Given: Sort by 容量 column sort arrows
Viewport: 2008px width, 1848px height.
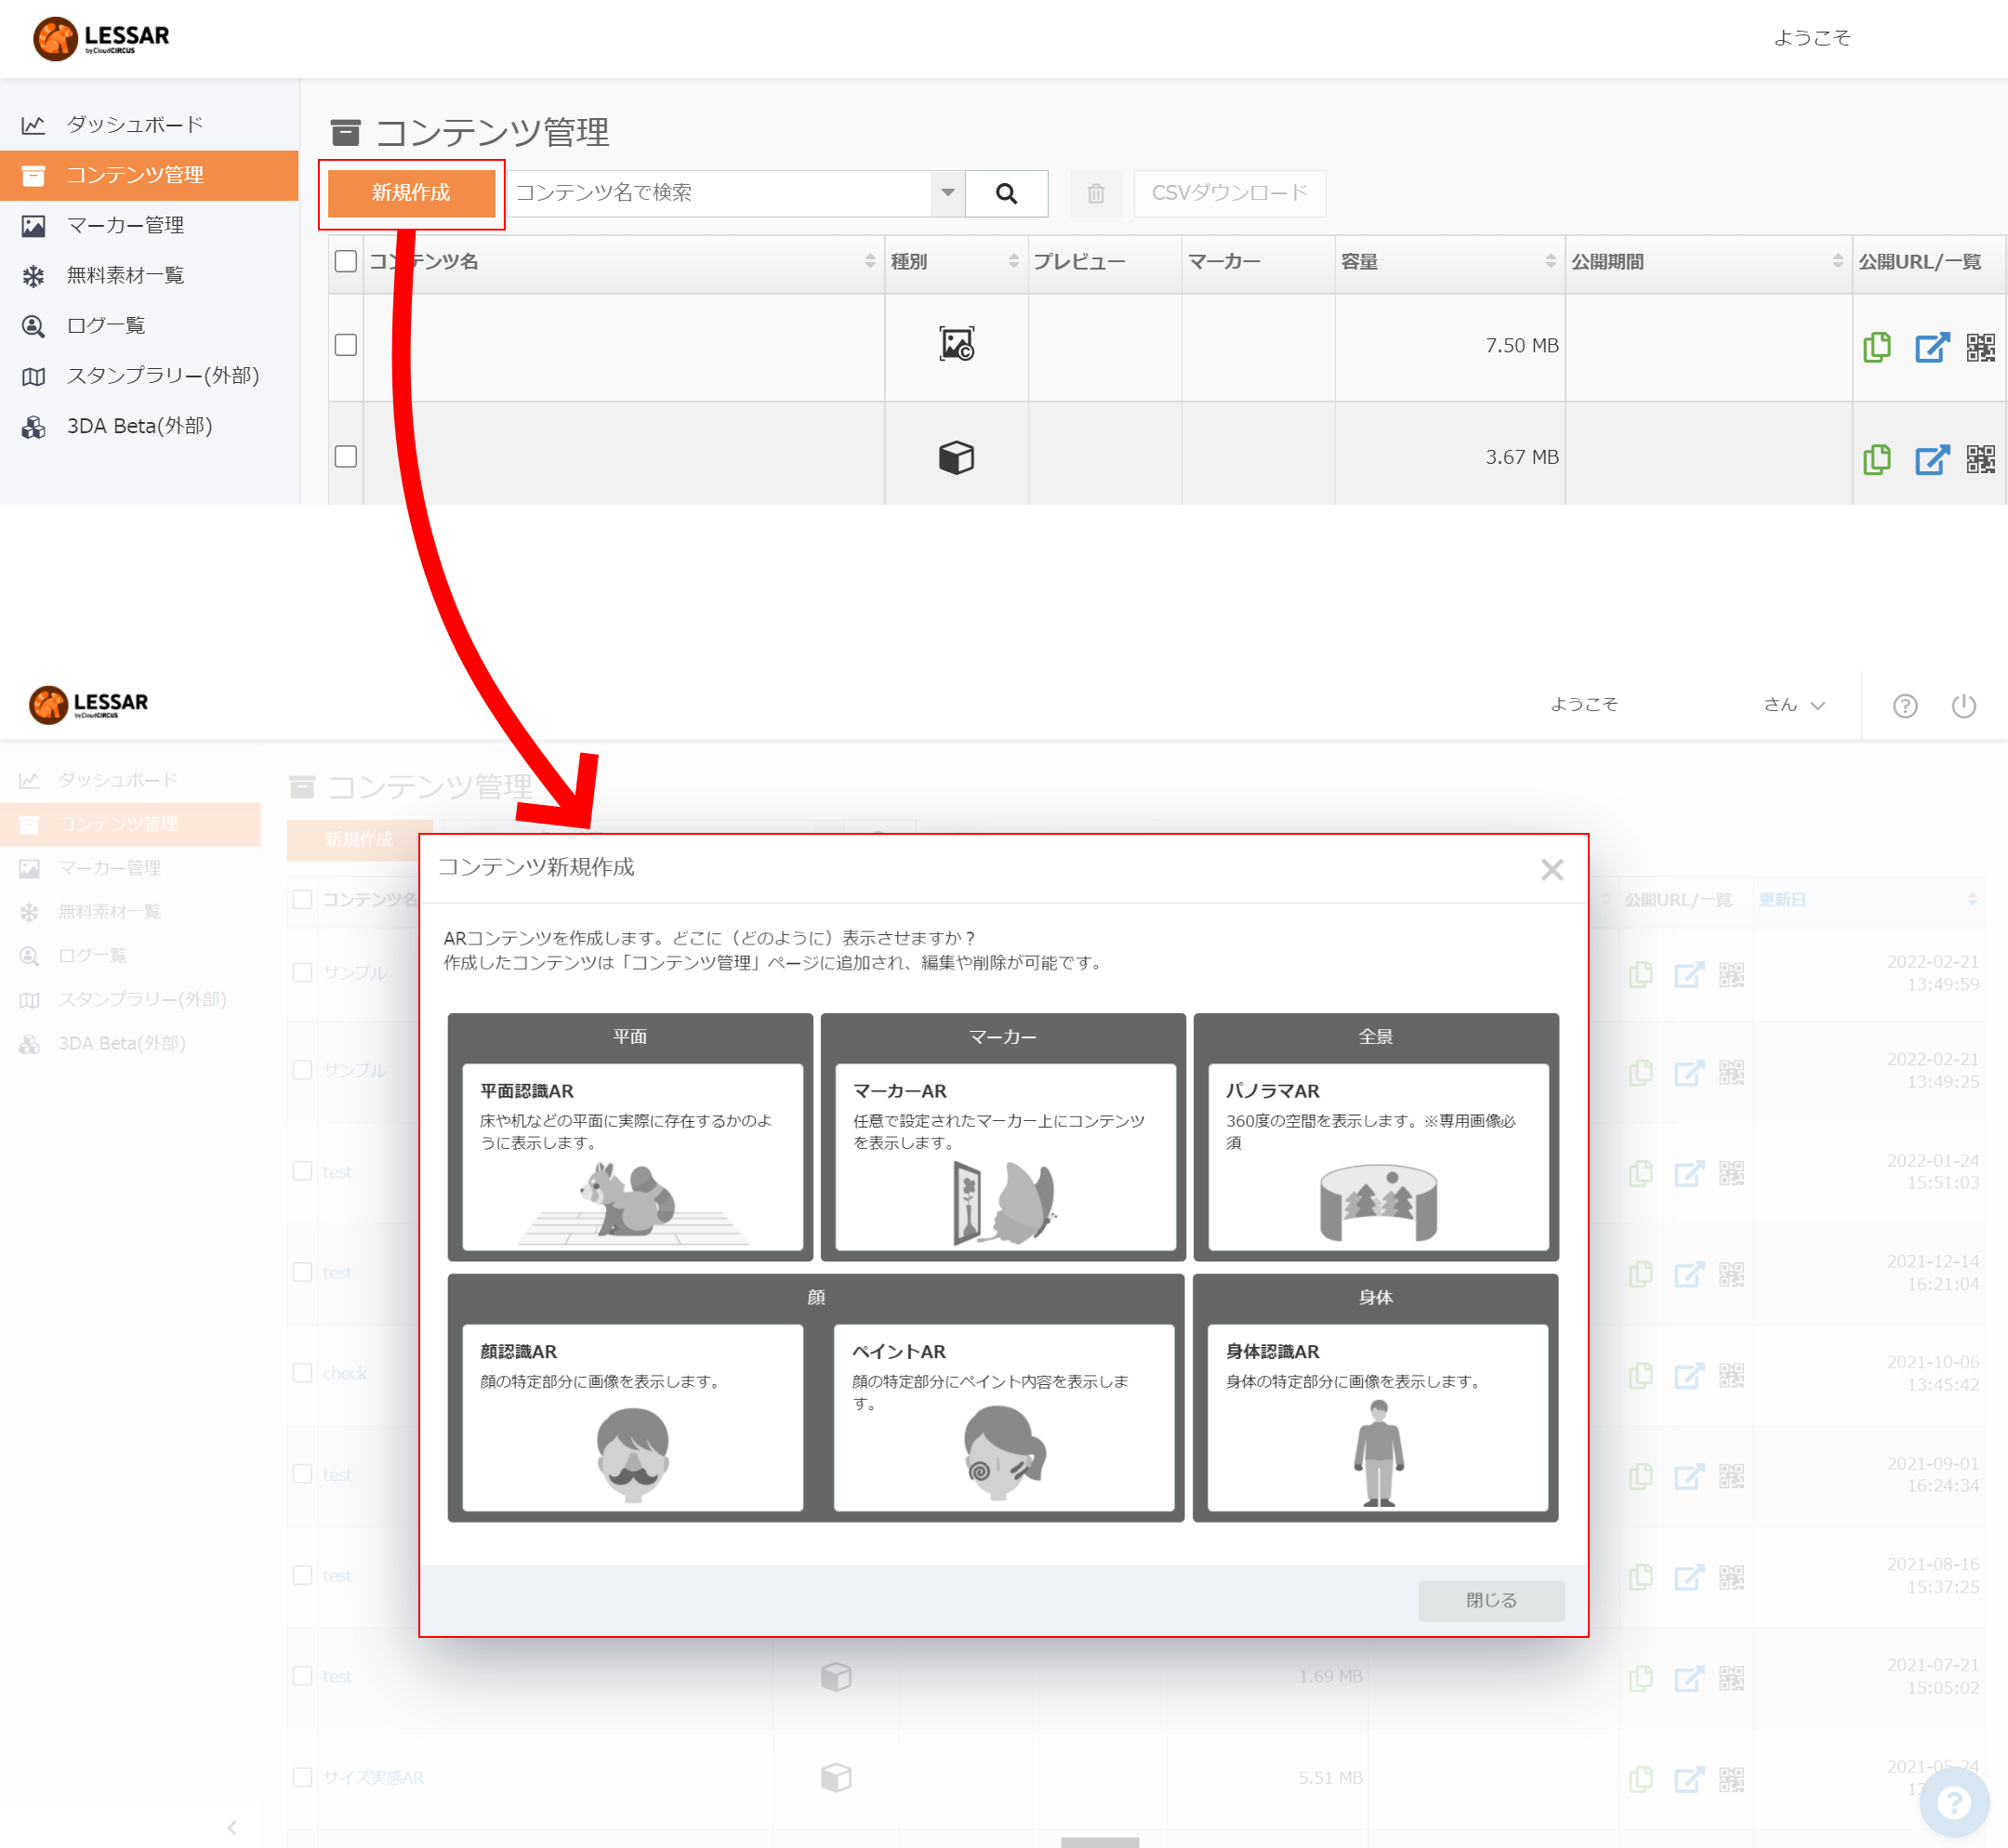Looking at the screenshot, I should point(1550,261).
